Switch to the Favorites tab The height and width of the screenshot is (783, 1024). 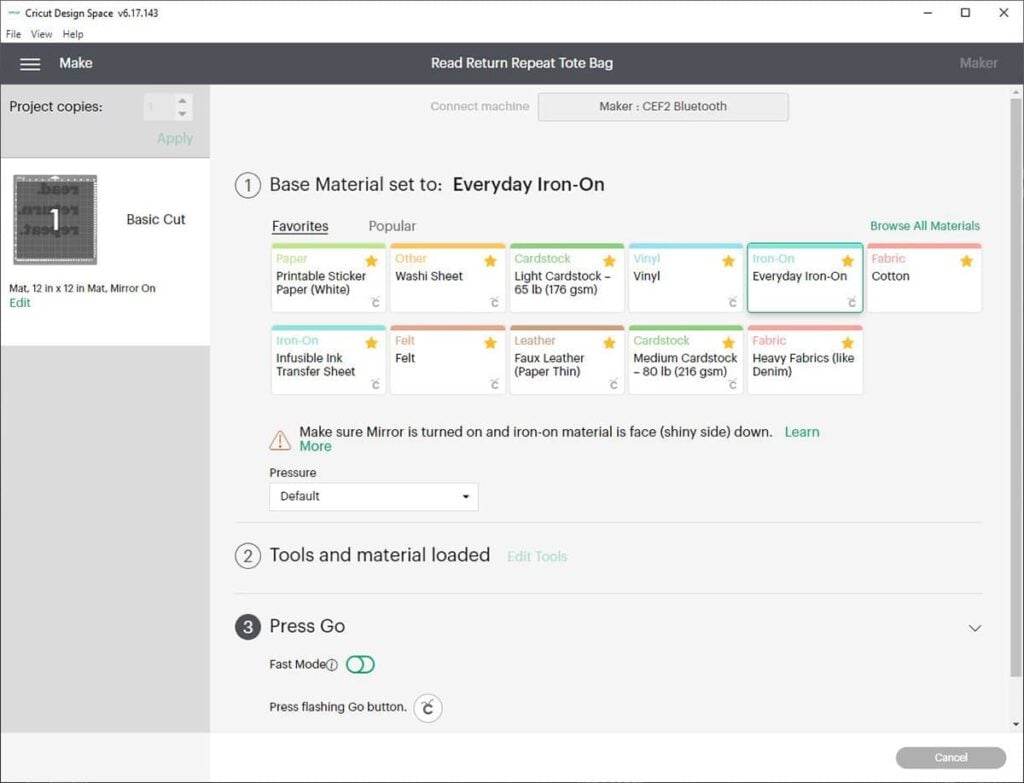[x=300, y=226]
